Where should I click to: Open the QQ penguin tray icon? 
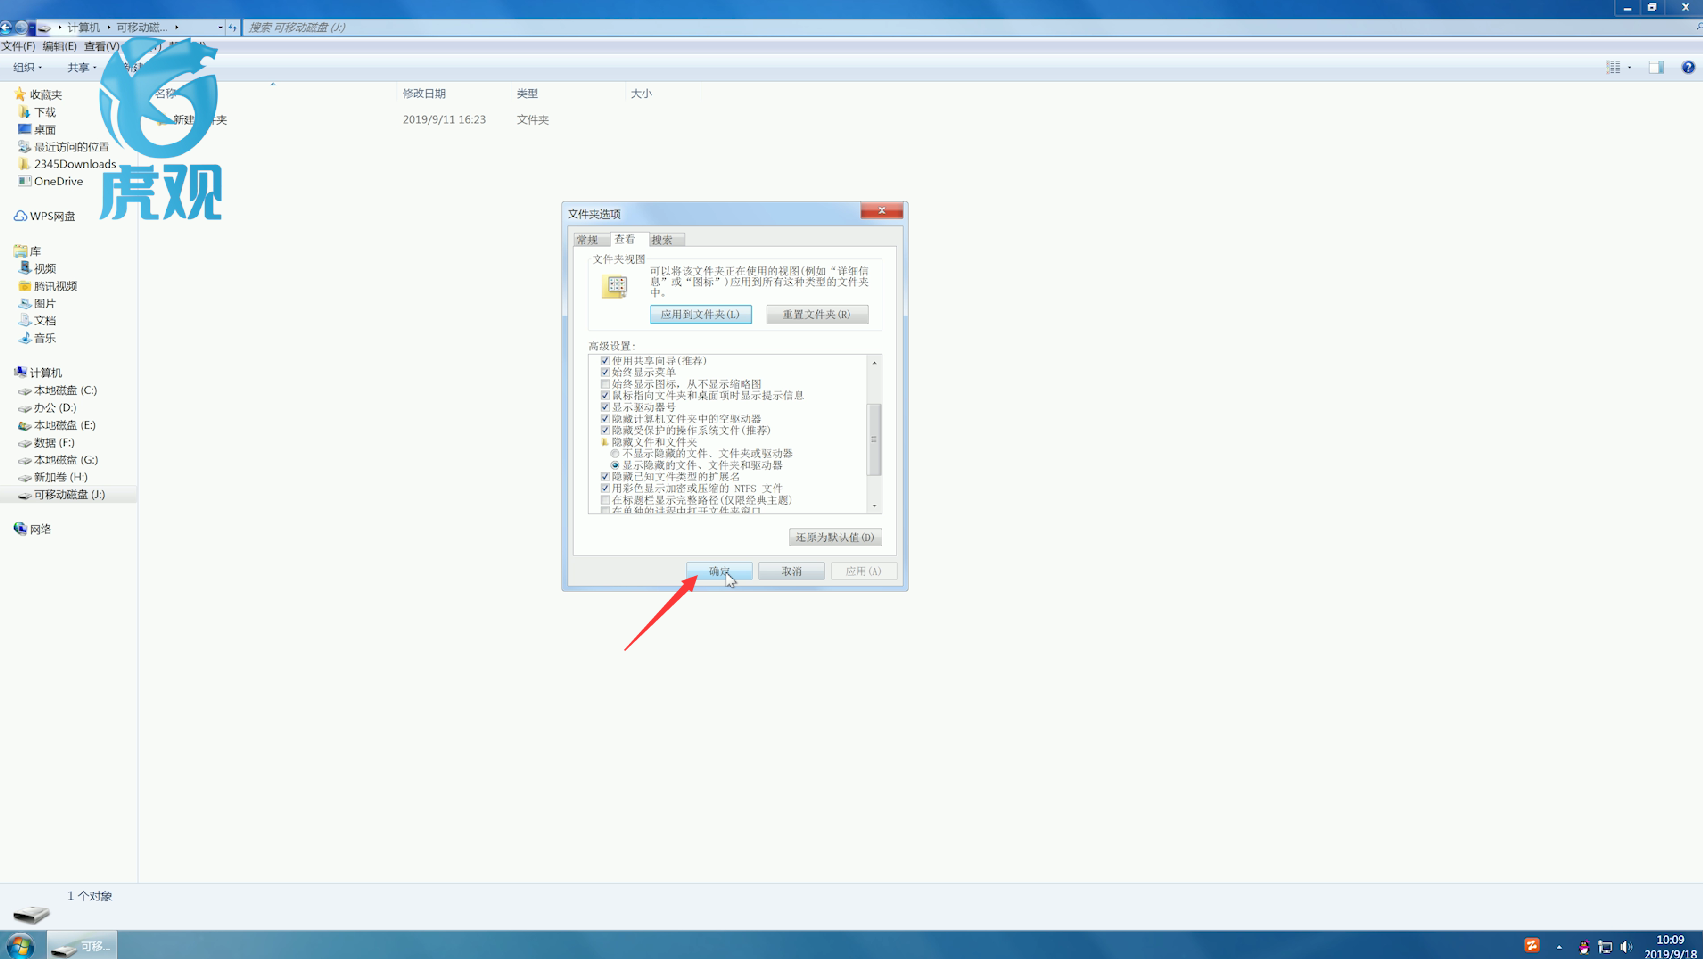(x=1583, y=946)
